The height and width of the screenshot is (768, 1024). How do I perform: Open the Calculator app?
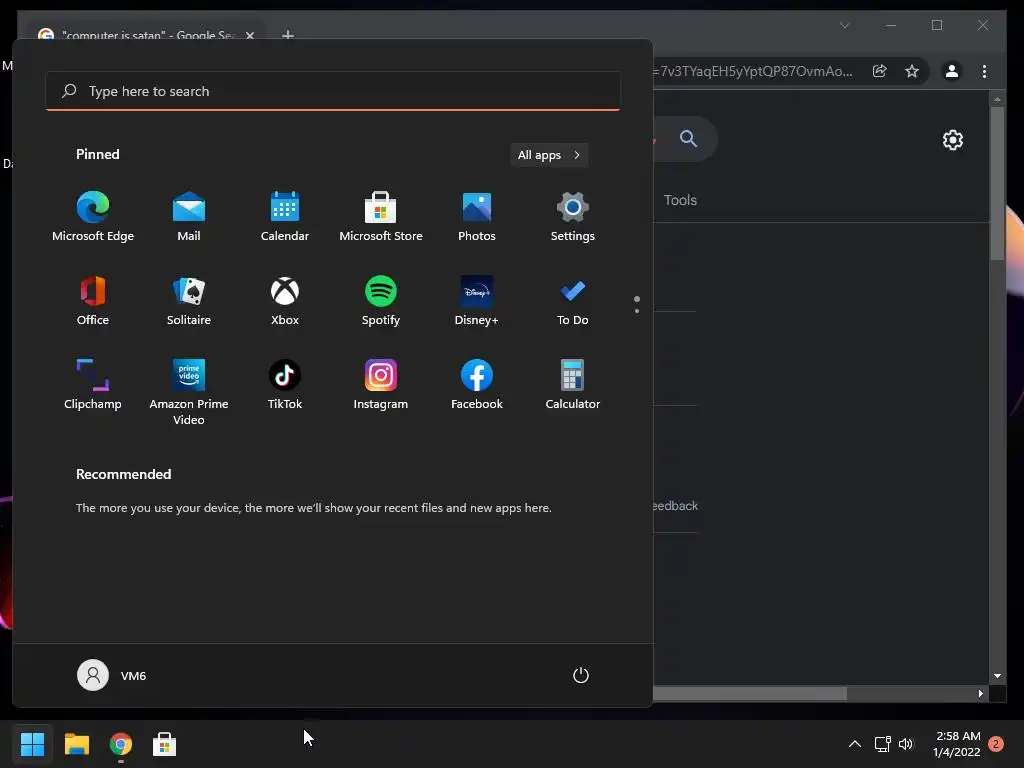click(573, 384)
